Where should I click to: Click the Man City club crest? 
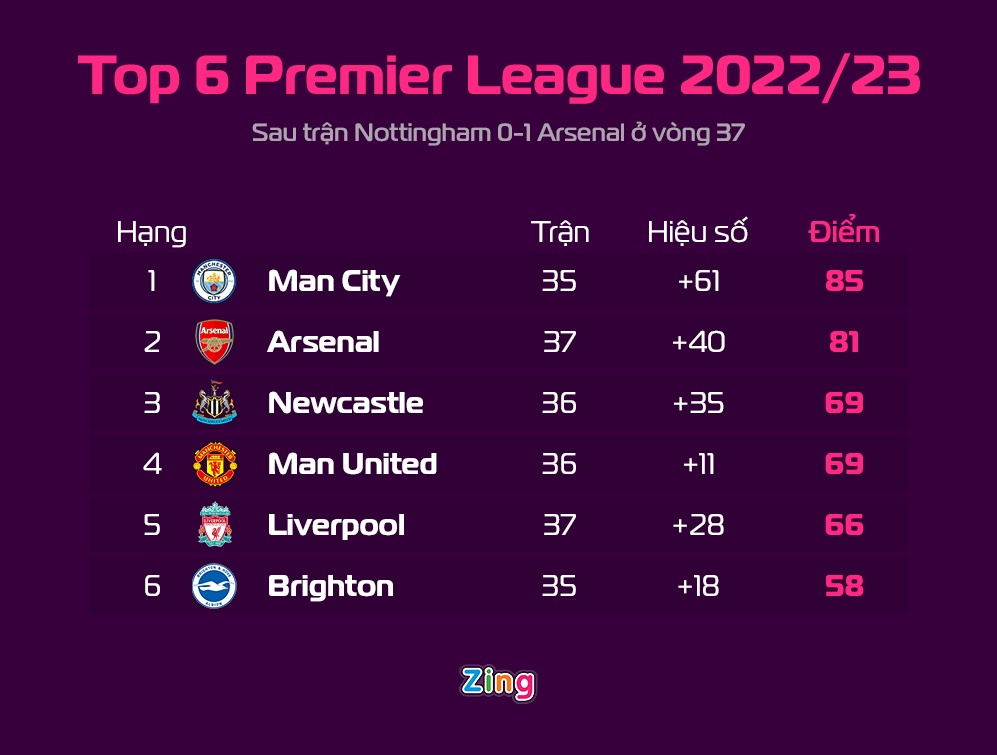(x=214, y=282)
